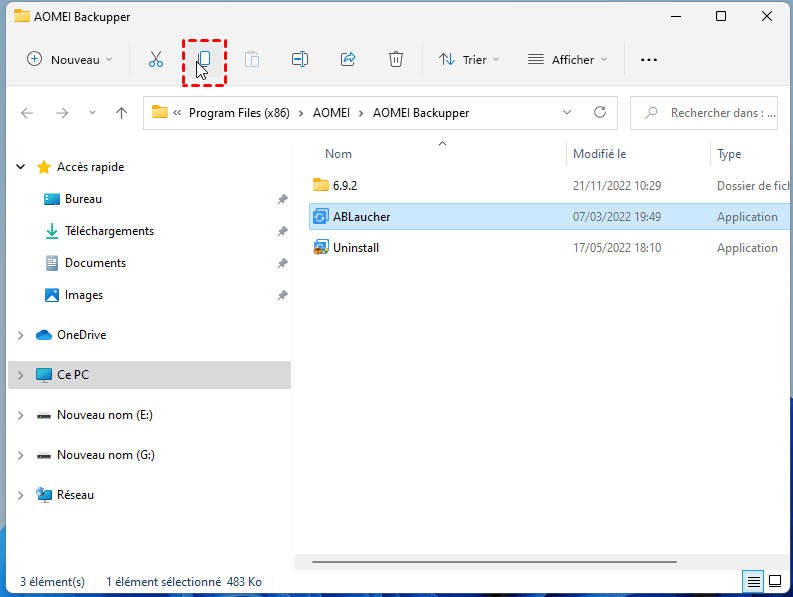Screen dimensions: 793x597
Task: Click the folder icon in address bar
Action: 160,112
